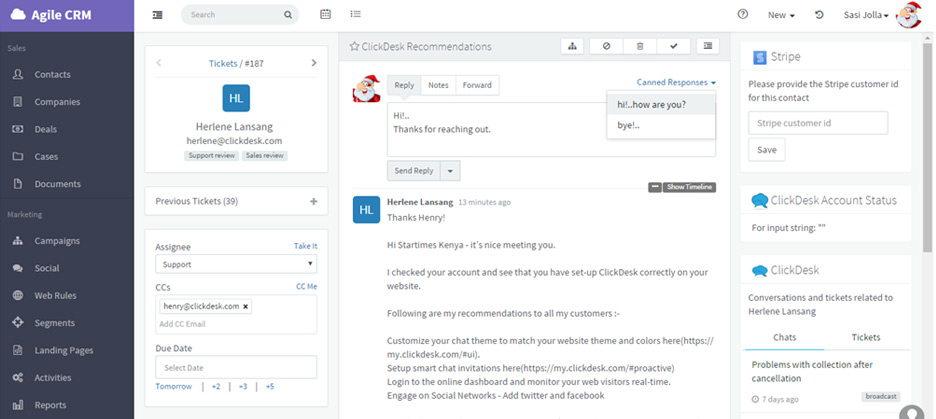Switch to the Notes tab
This screenshot has width=936, height=419.
point(438,85)
